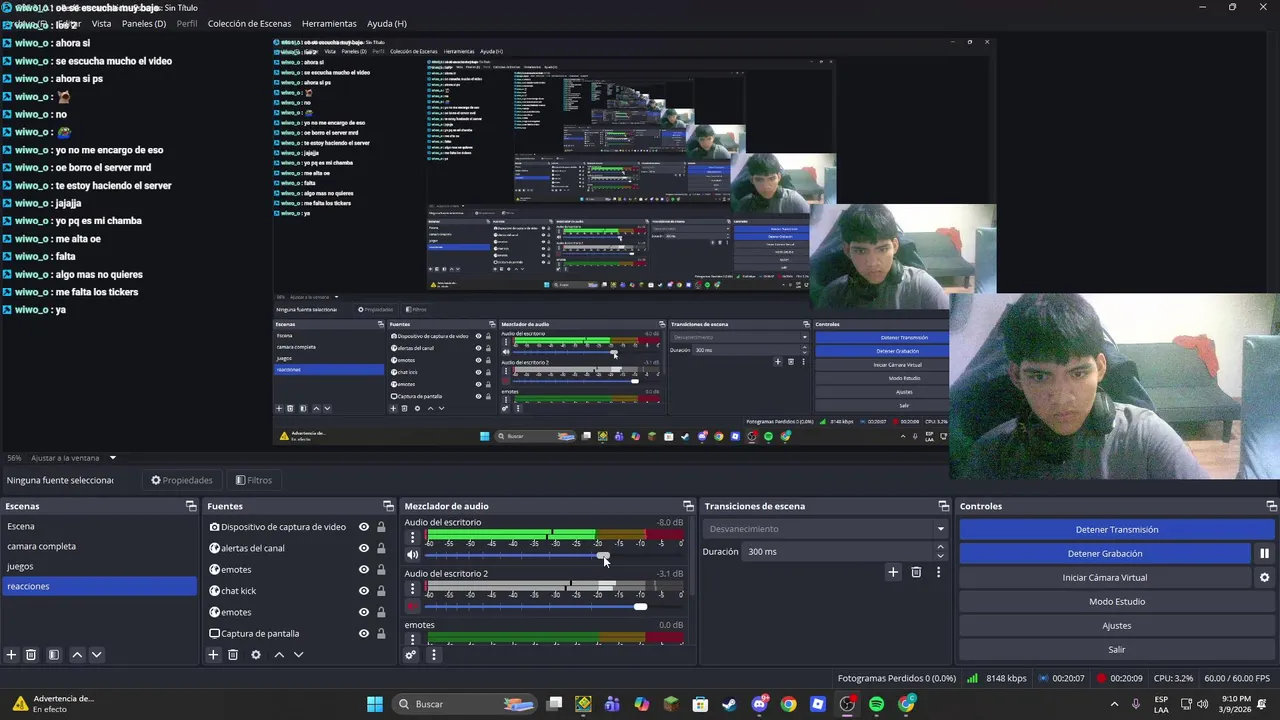Toggle lock on chat kick source
This screenshot has width=1280, height=720.
[381, 590]
